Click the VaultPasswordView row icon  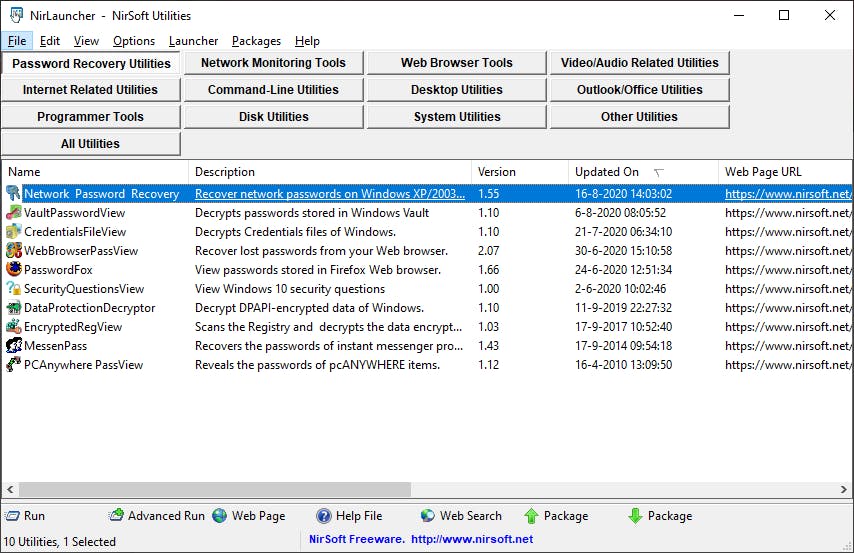(14, 212)
